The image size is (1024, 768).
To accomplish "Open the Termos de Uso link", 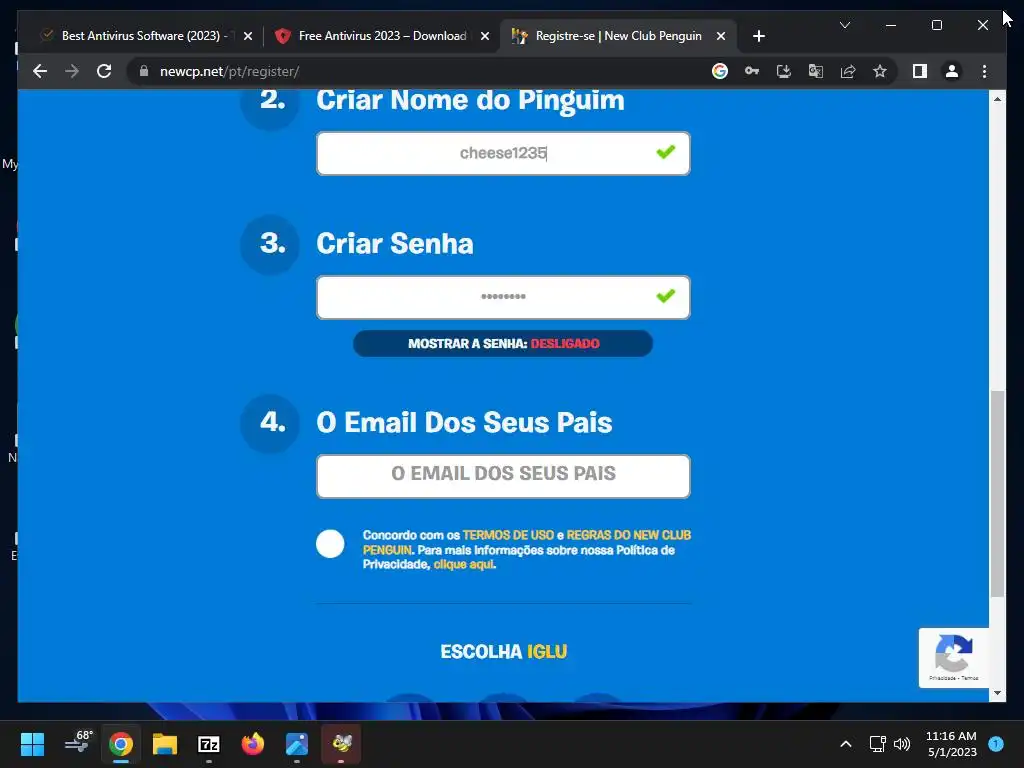I will point(507,535).
